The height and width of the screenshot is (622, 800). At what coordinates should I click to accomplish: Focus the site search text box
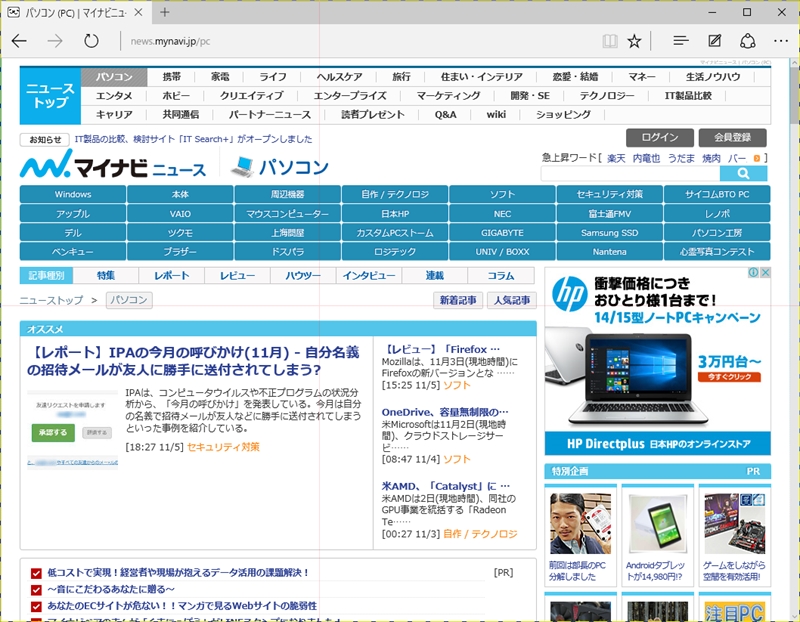click(x=631, y=173)
